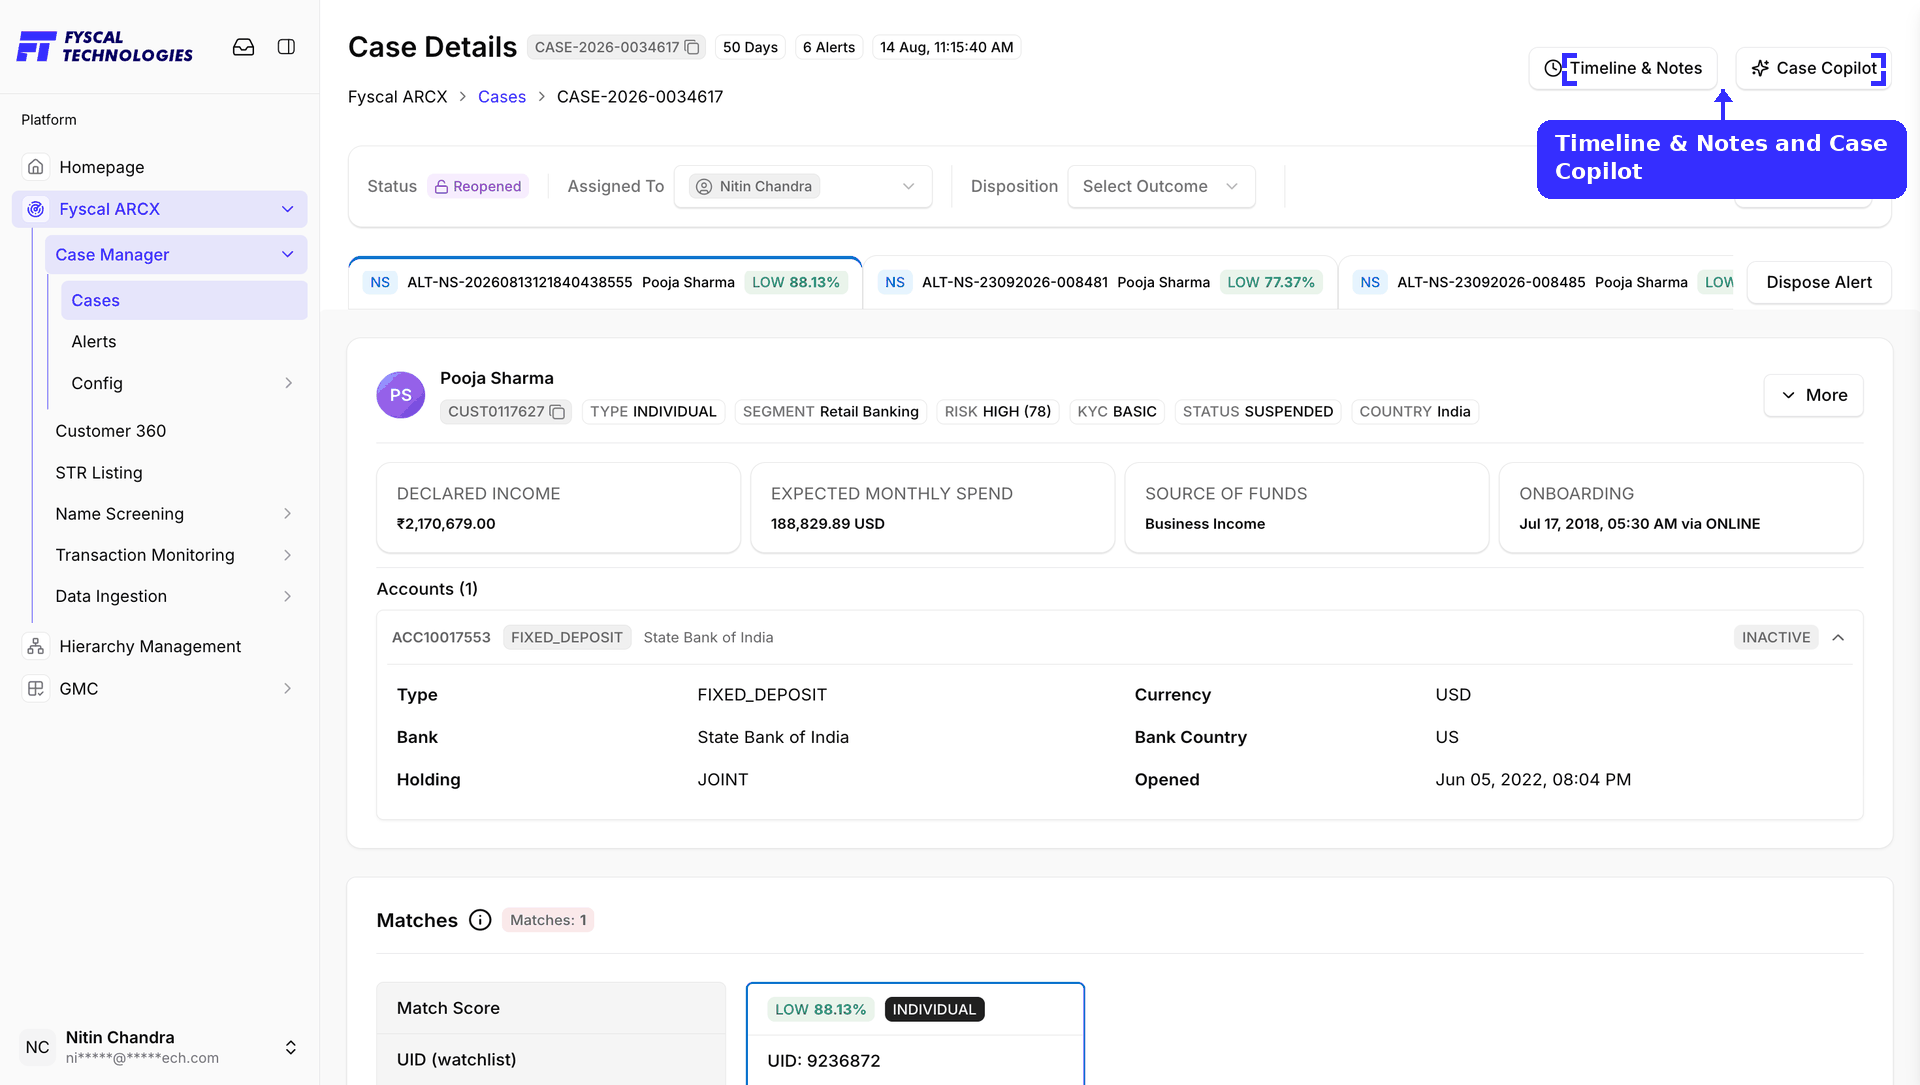Select alert tab ALT-NS-23092026-008485
1920x1085 pixels.
pos(1536,282)
